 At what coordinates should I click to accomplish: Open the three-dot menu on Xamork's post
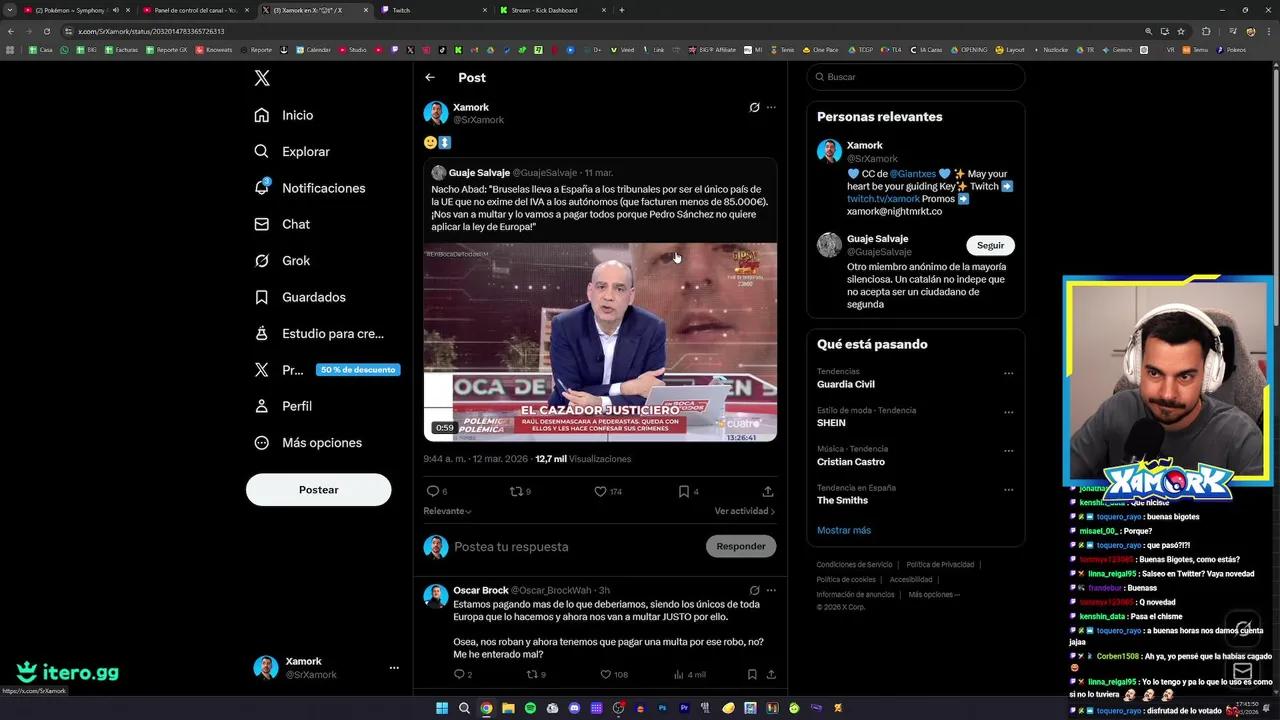click(x=771, y=107)
